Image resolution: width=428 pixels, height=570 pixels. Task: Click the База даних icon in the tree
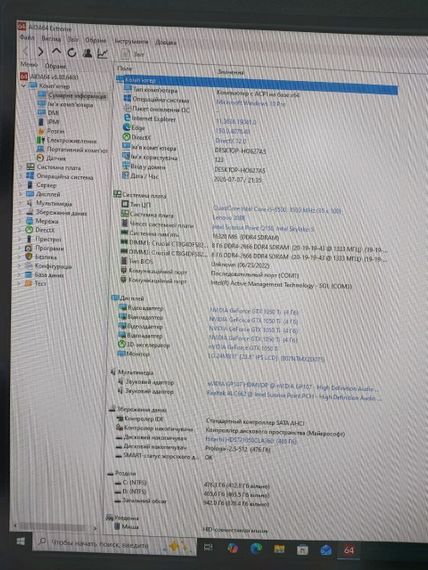pos(29,274)
